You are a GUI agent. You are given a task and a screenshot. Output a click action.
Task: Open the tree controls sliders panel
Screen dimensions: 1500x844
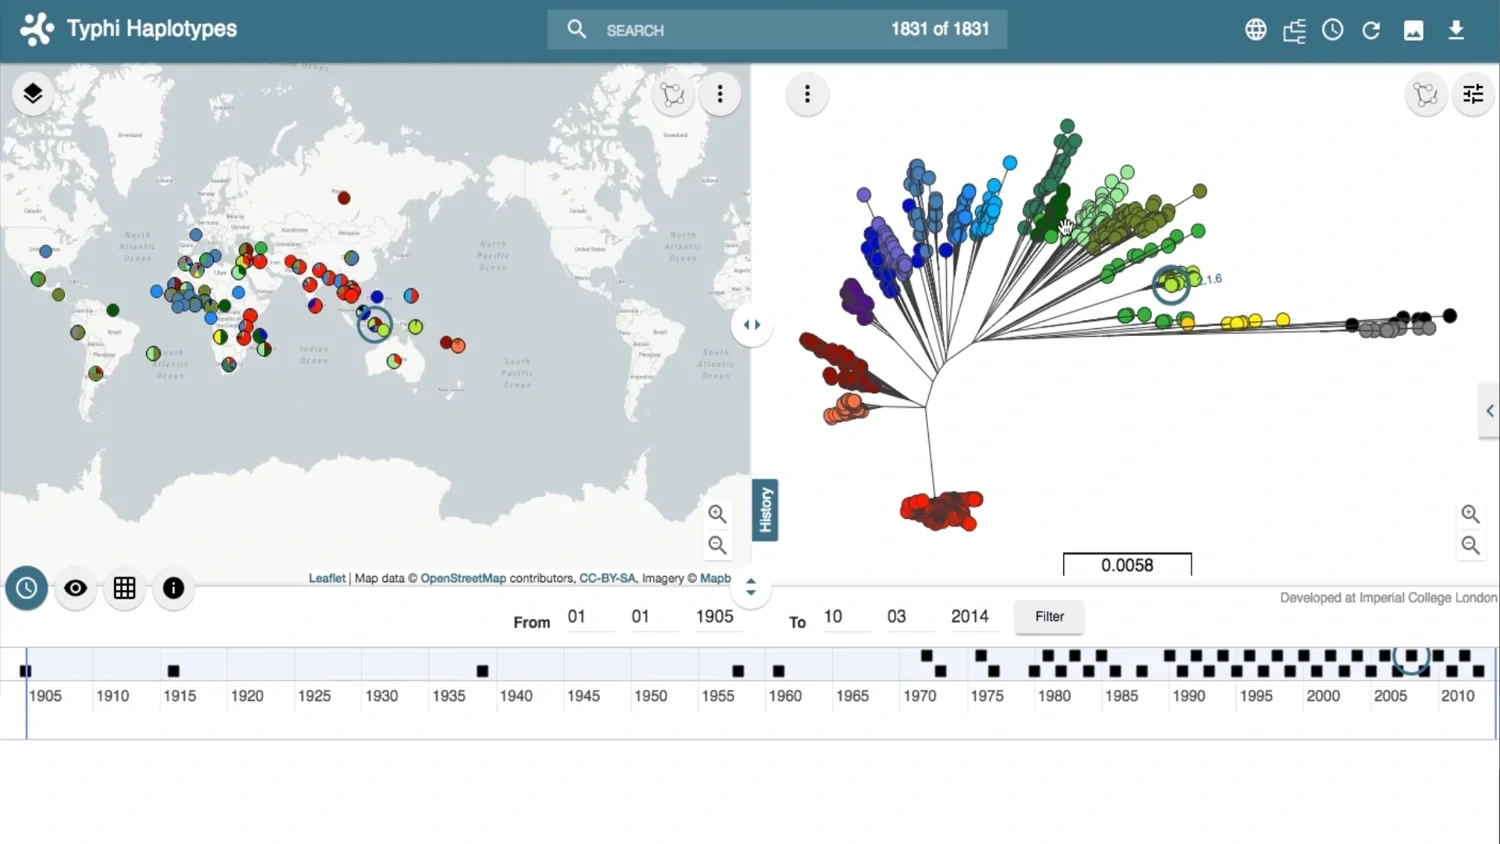click(x=1473, y=95)
